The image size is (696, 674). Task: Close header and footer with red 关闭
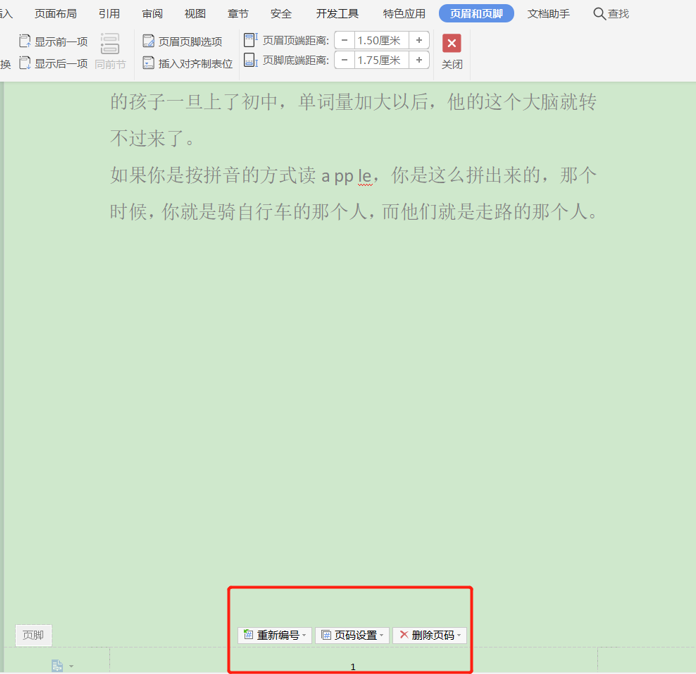click(x=452, y=51)
